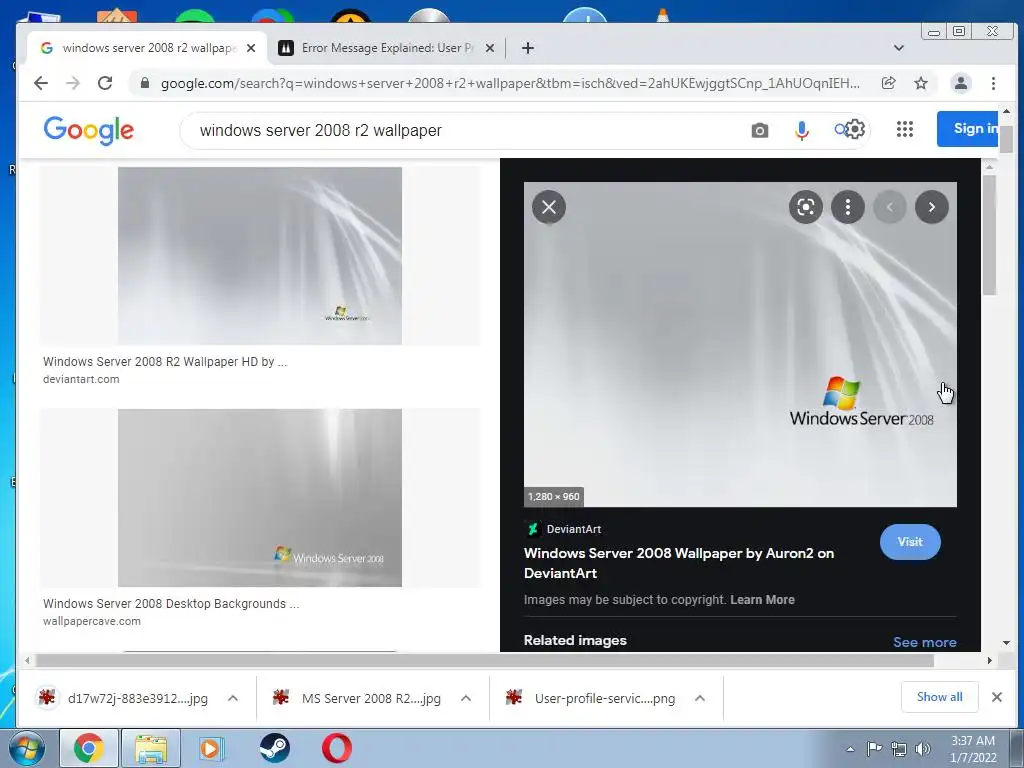Go to the Google logo homepage
This screenshot has width=1024, height=768.
click(89, 130)
